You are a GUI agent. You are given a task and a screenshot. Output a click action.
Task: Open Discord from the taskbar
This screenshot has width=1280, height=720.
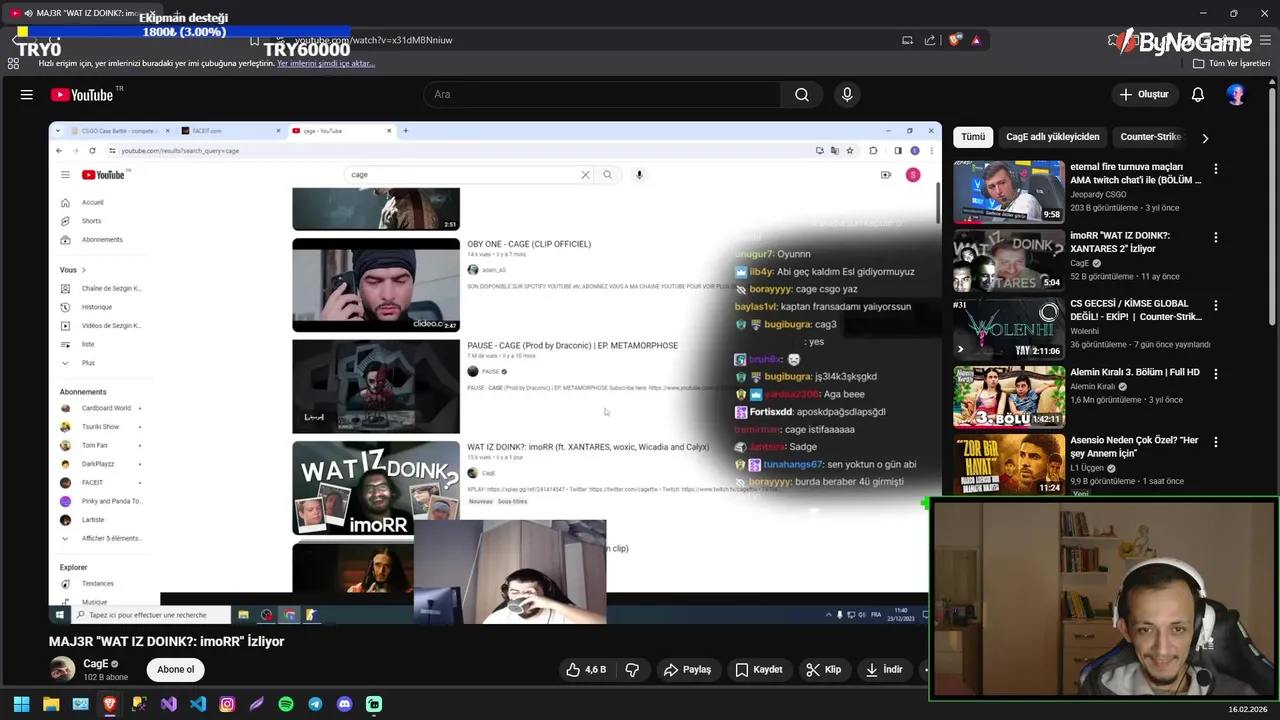point(345,704)
